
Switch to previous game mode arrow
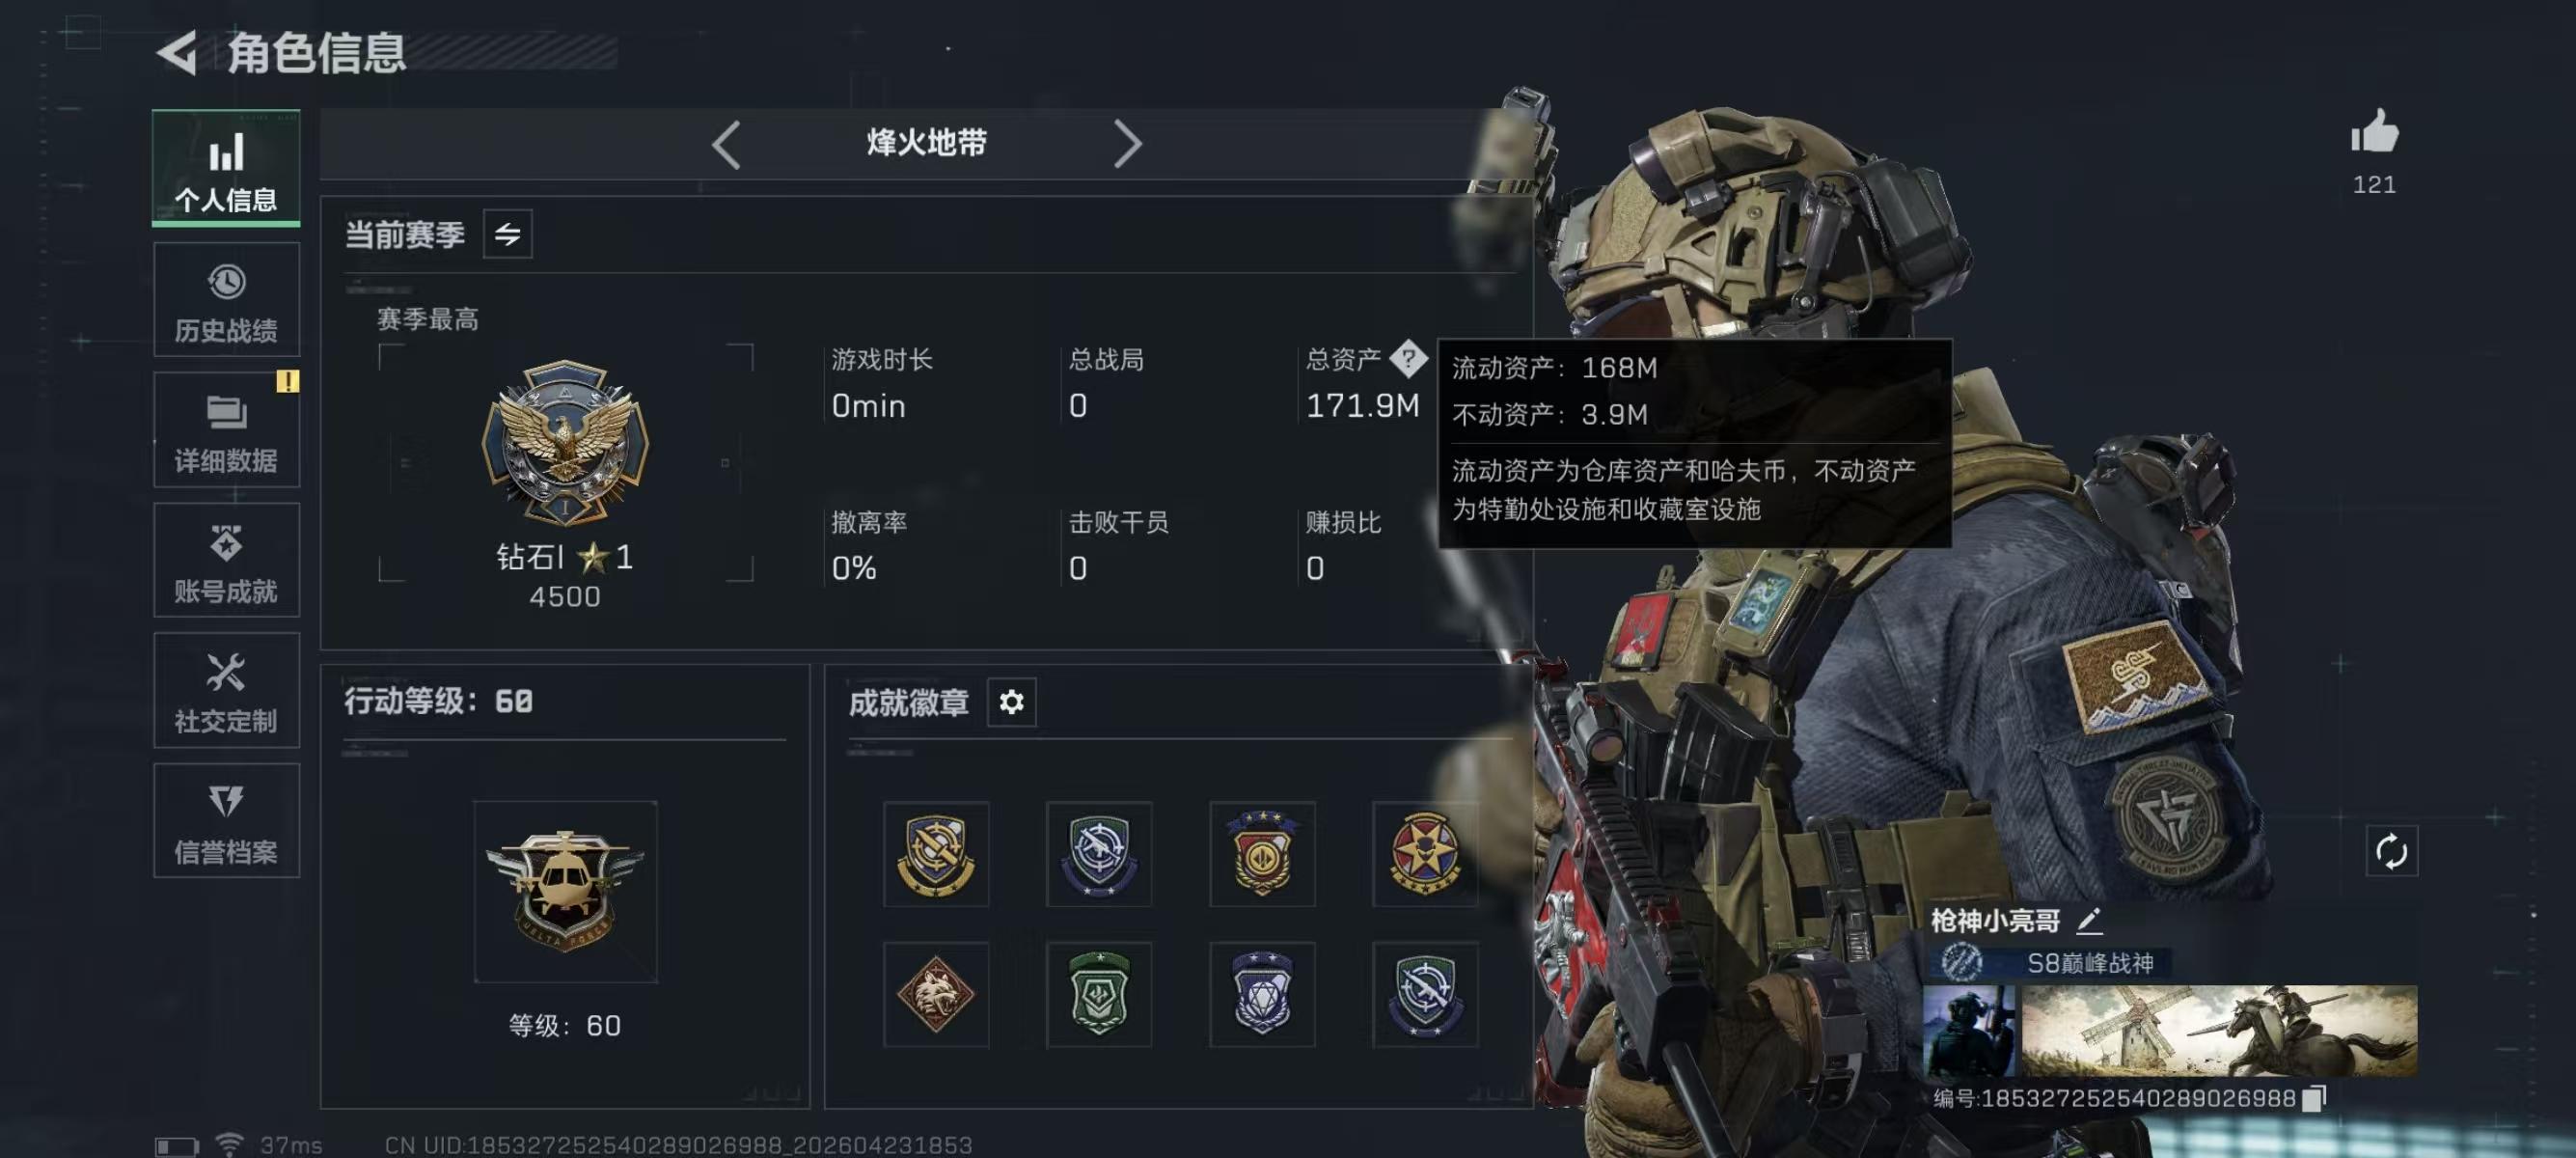tap(727, 145)
